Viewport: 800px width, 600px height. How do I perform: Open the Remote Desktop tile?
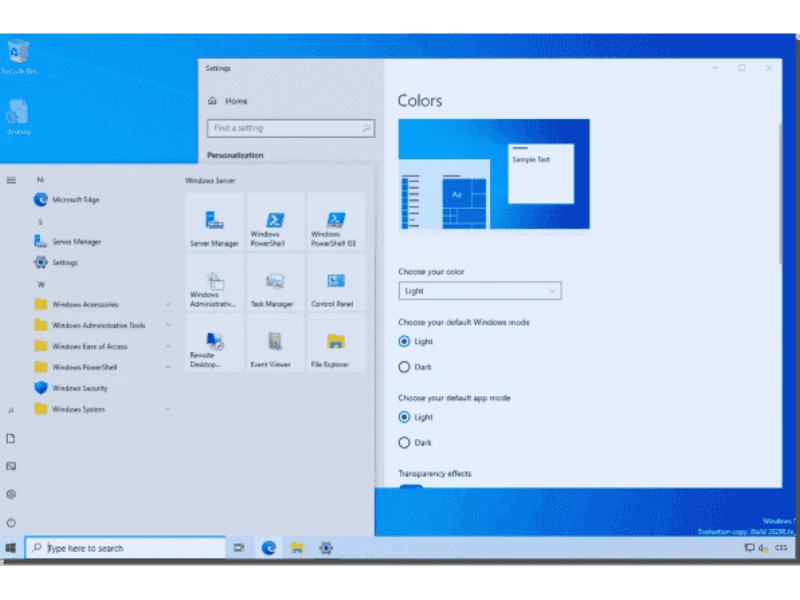tap(214, 343)
